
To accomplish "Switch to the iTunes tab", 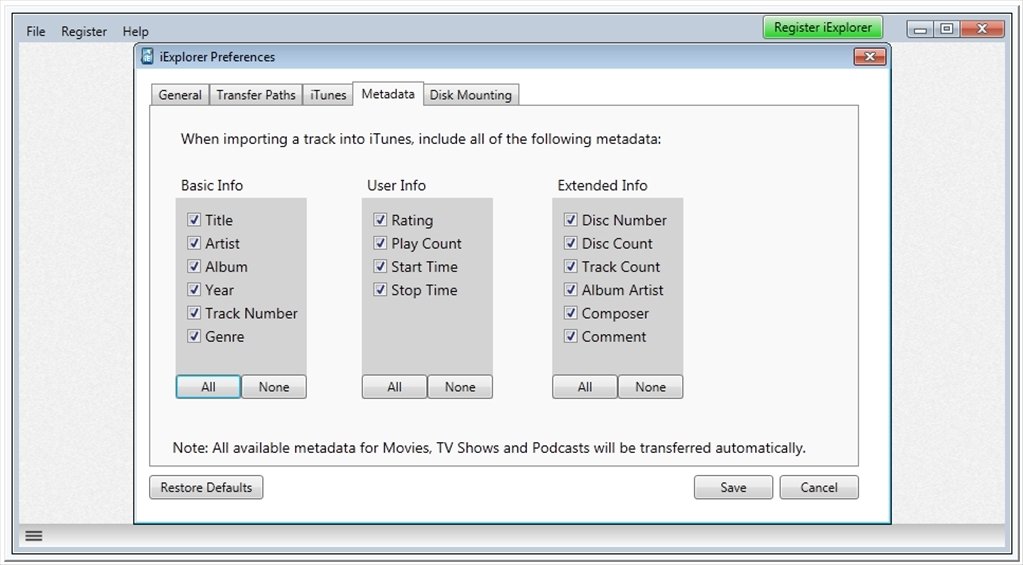I will coord(328,95).
